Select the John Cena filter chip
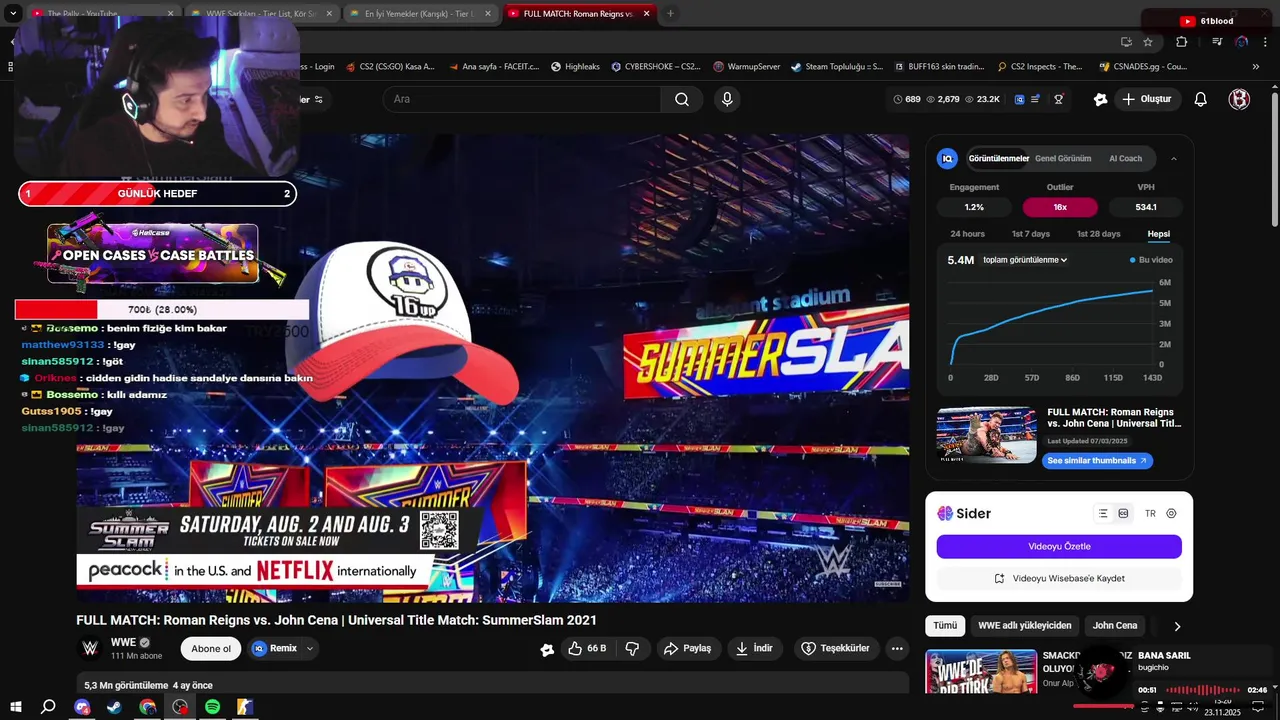Screen dimensions: 1280x720 coord(1114,626)
